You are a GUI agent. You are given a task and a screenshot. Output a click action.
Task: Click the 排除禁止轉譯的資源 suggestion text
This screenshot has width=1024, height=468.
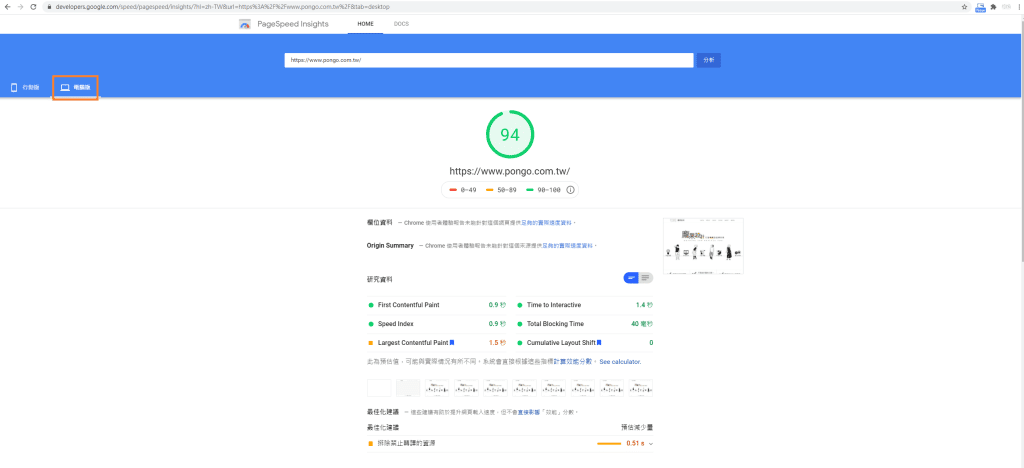tap(406, 444)
